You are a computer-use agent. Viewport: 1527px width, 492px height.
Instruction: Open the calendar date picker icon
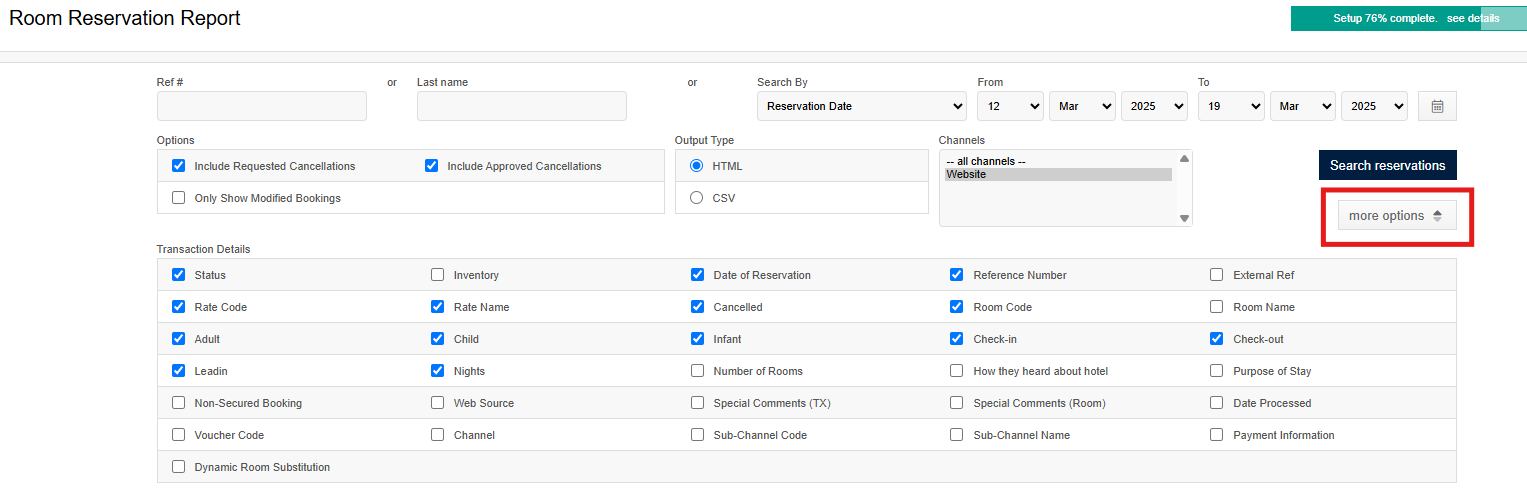1437,106
